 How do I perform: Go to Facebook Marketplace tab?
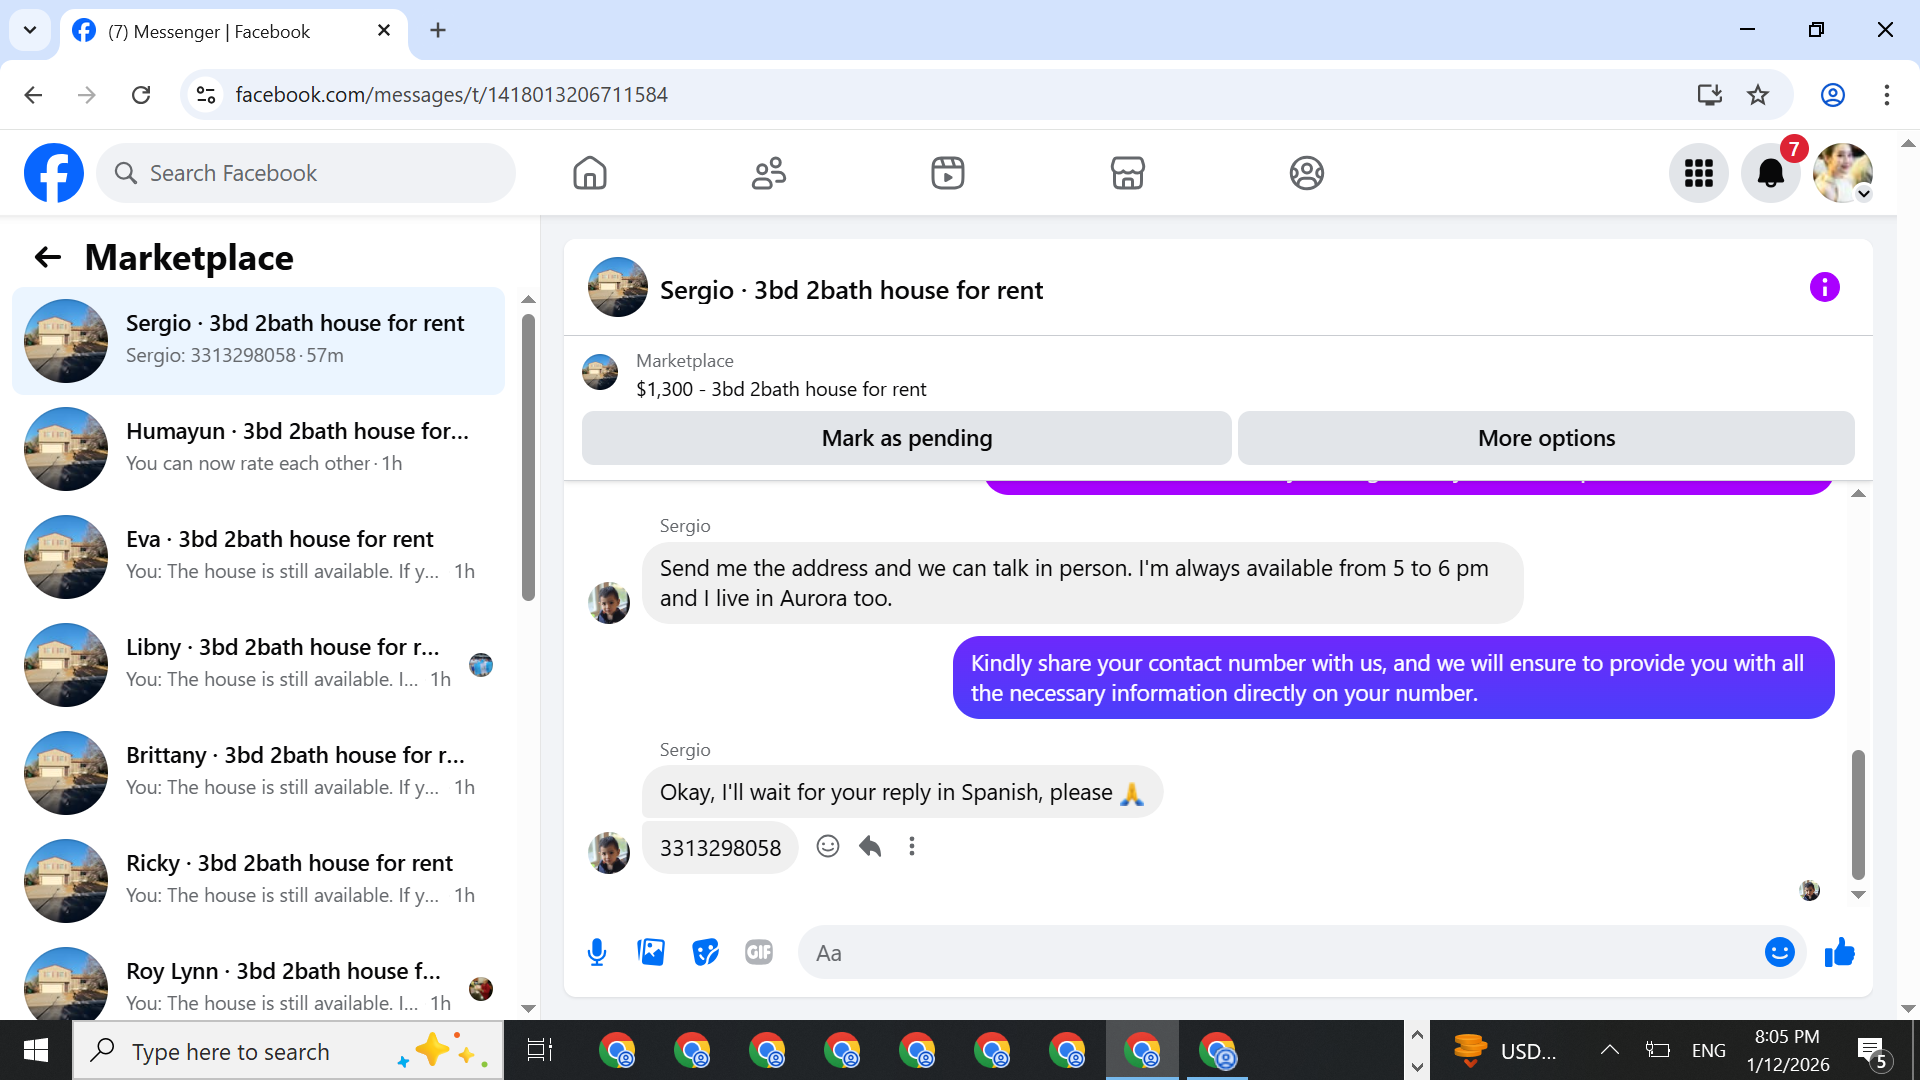coord(1127,173)
